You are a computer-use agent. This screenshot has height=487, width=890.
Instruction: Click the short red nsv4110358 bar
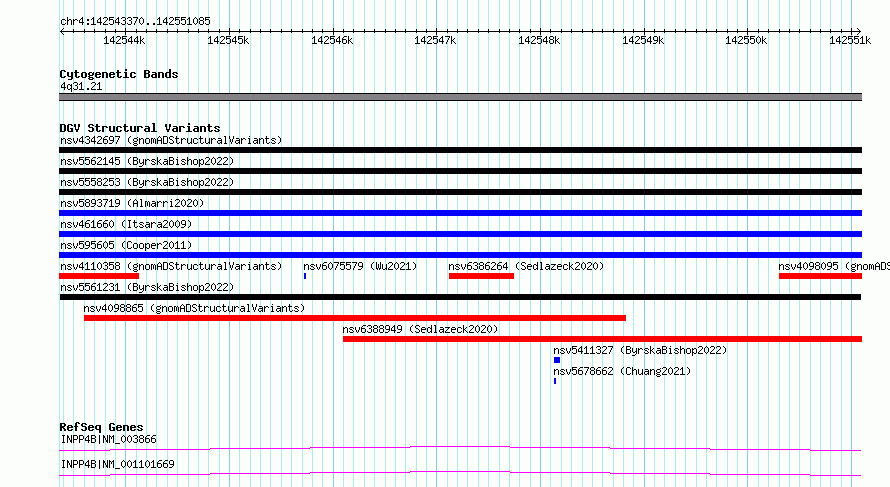click(x=99, y=276)
